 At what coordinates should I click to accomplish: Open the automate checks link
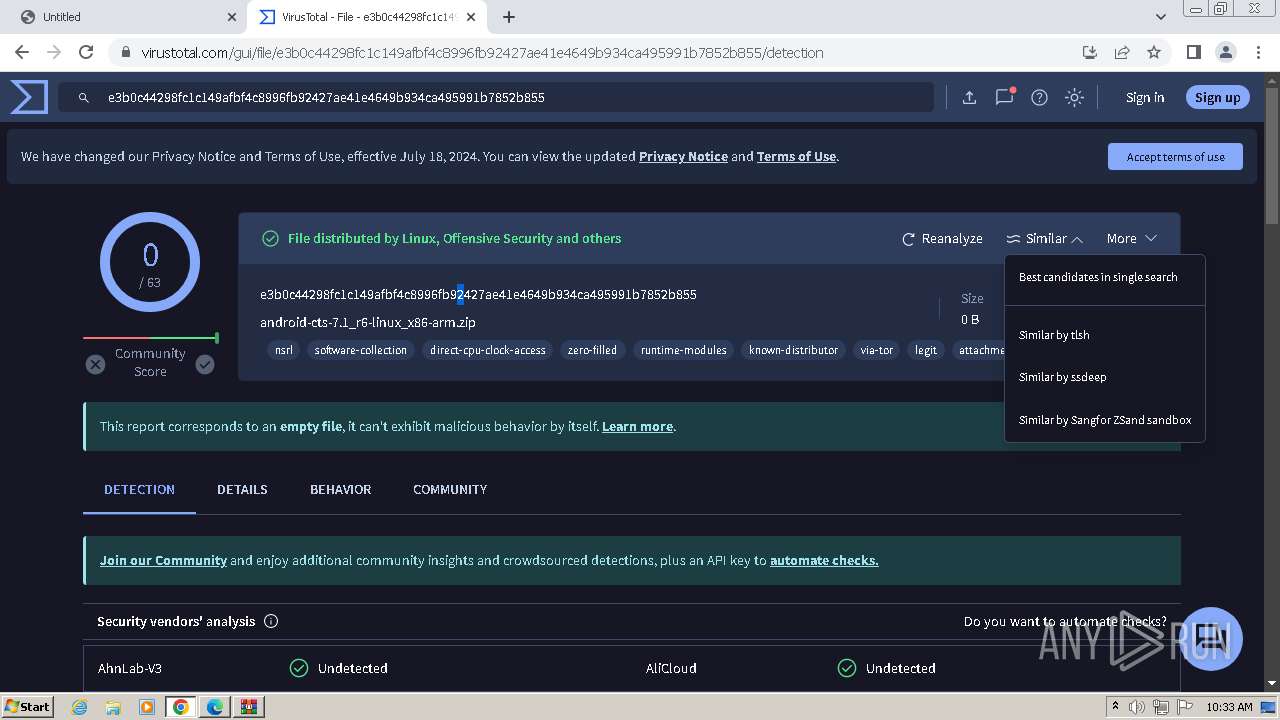click(824, 560)
